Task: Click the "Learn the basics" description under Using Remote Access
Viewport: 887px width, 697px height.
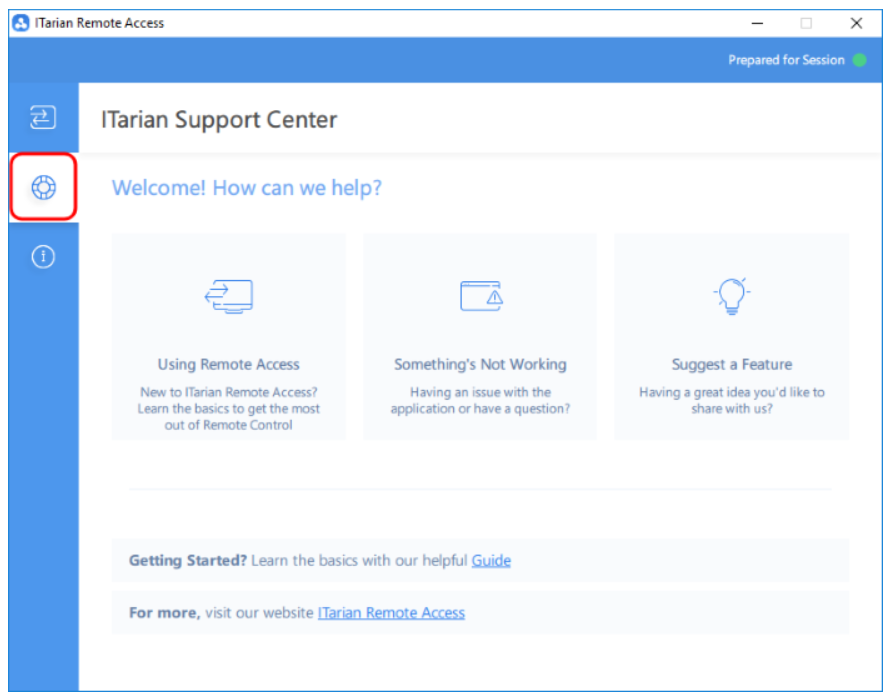Action: point(228,409)
